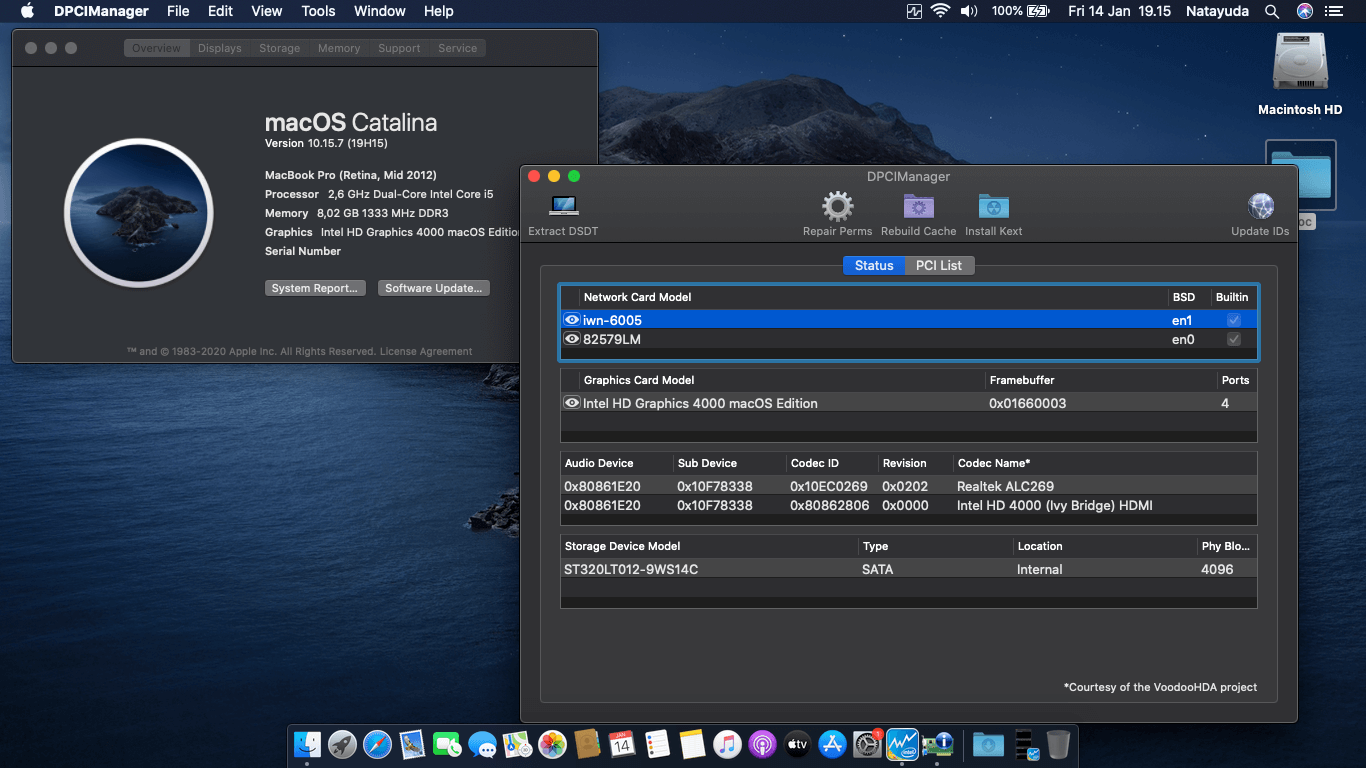
Task: Open the volume control in menu bar
Action: click(968, 12)
